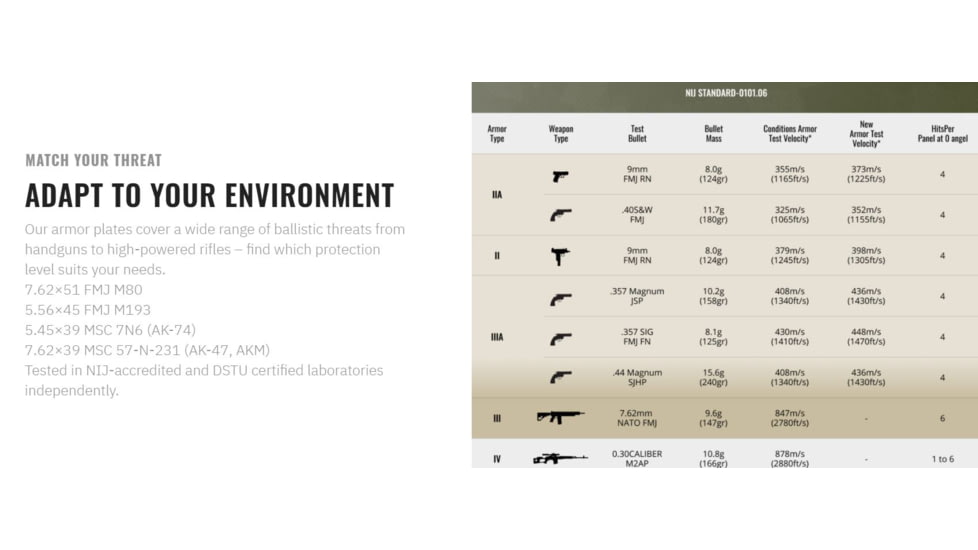Click the Bullet Mass column header
This screenshot has height=550, width=978.
click(x=713, y=133)
